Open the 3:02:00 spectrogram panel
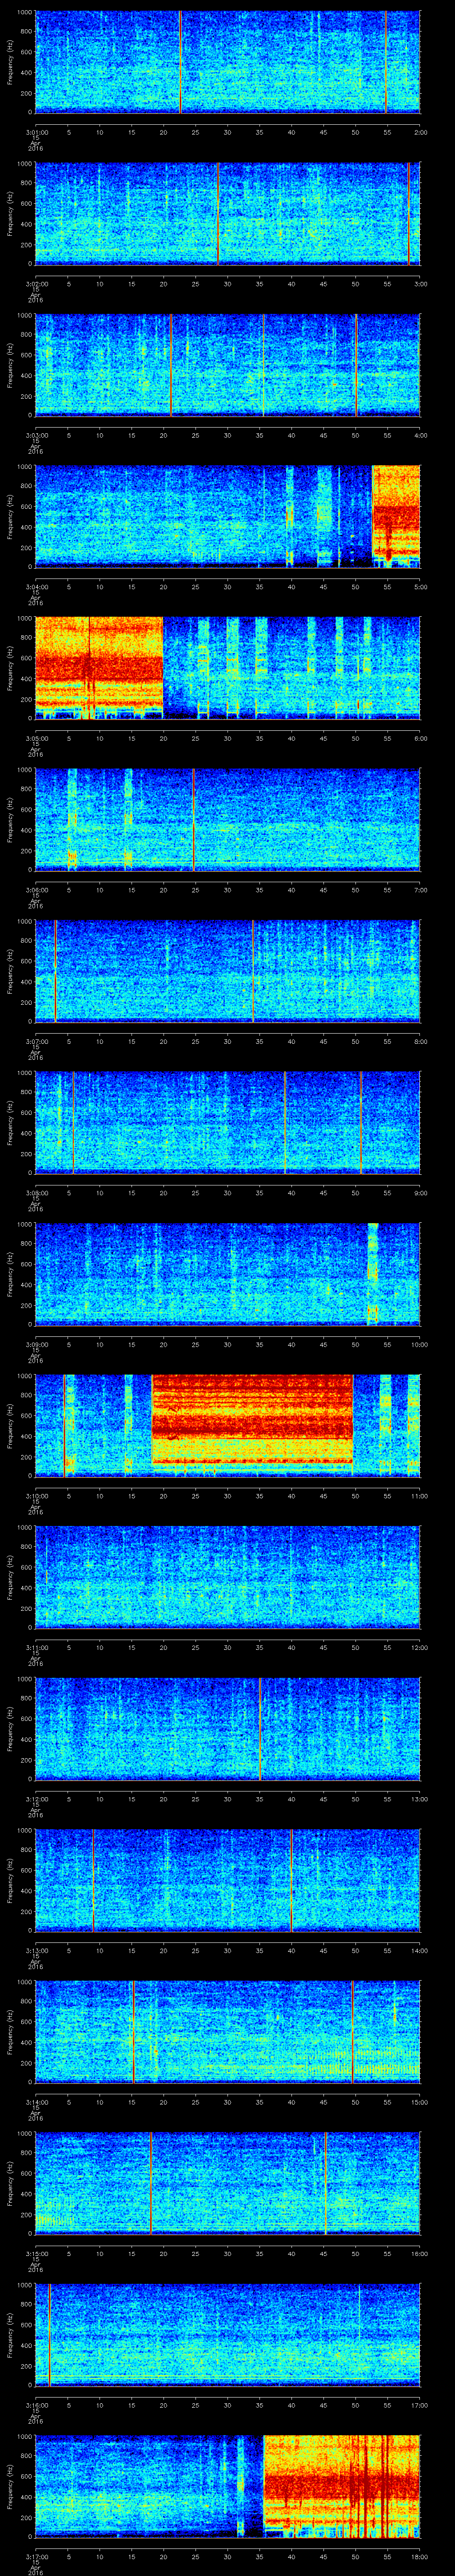The image size is (455, 2576). coord(228,214)
